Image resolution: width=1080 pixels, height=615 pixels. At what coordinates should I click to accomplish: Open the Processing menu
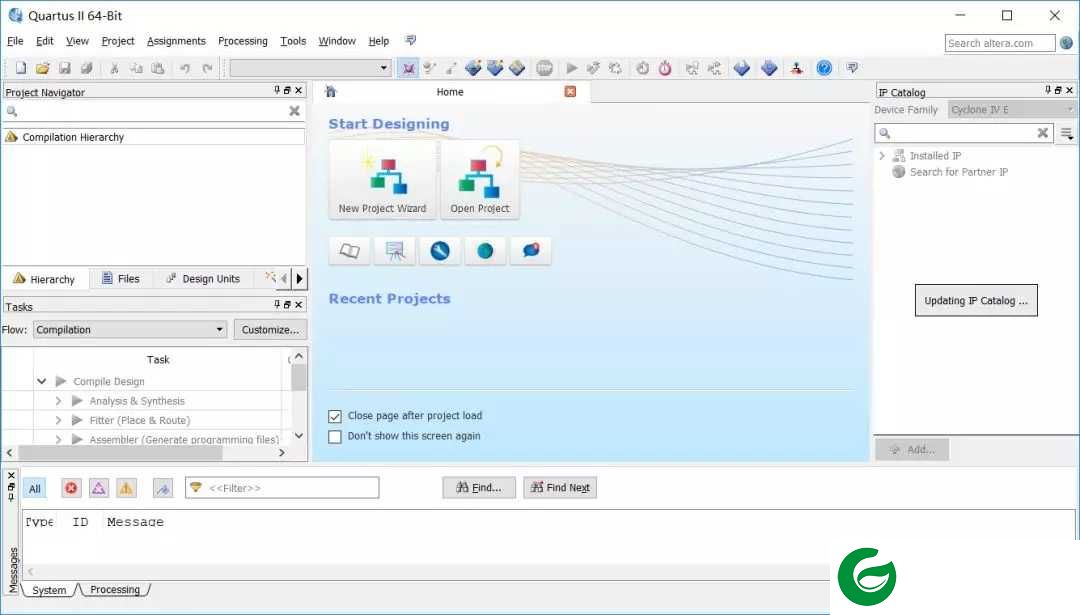coord(242,41)
